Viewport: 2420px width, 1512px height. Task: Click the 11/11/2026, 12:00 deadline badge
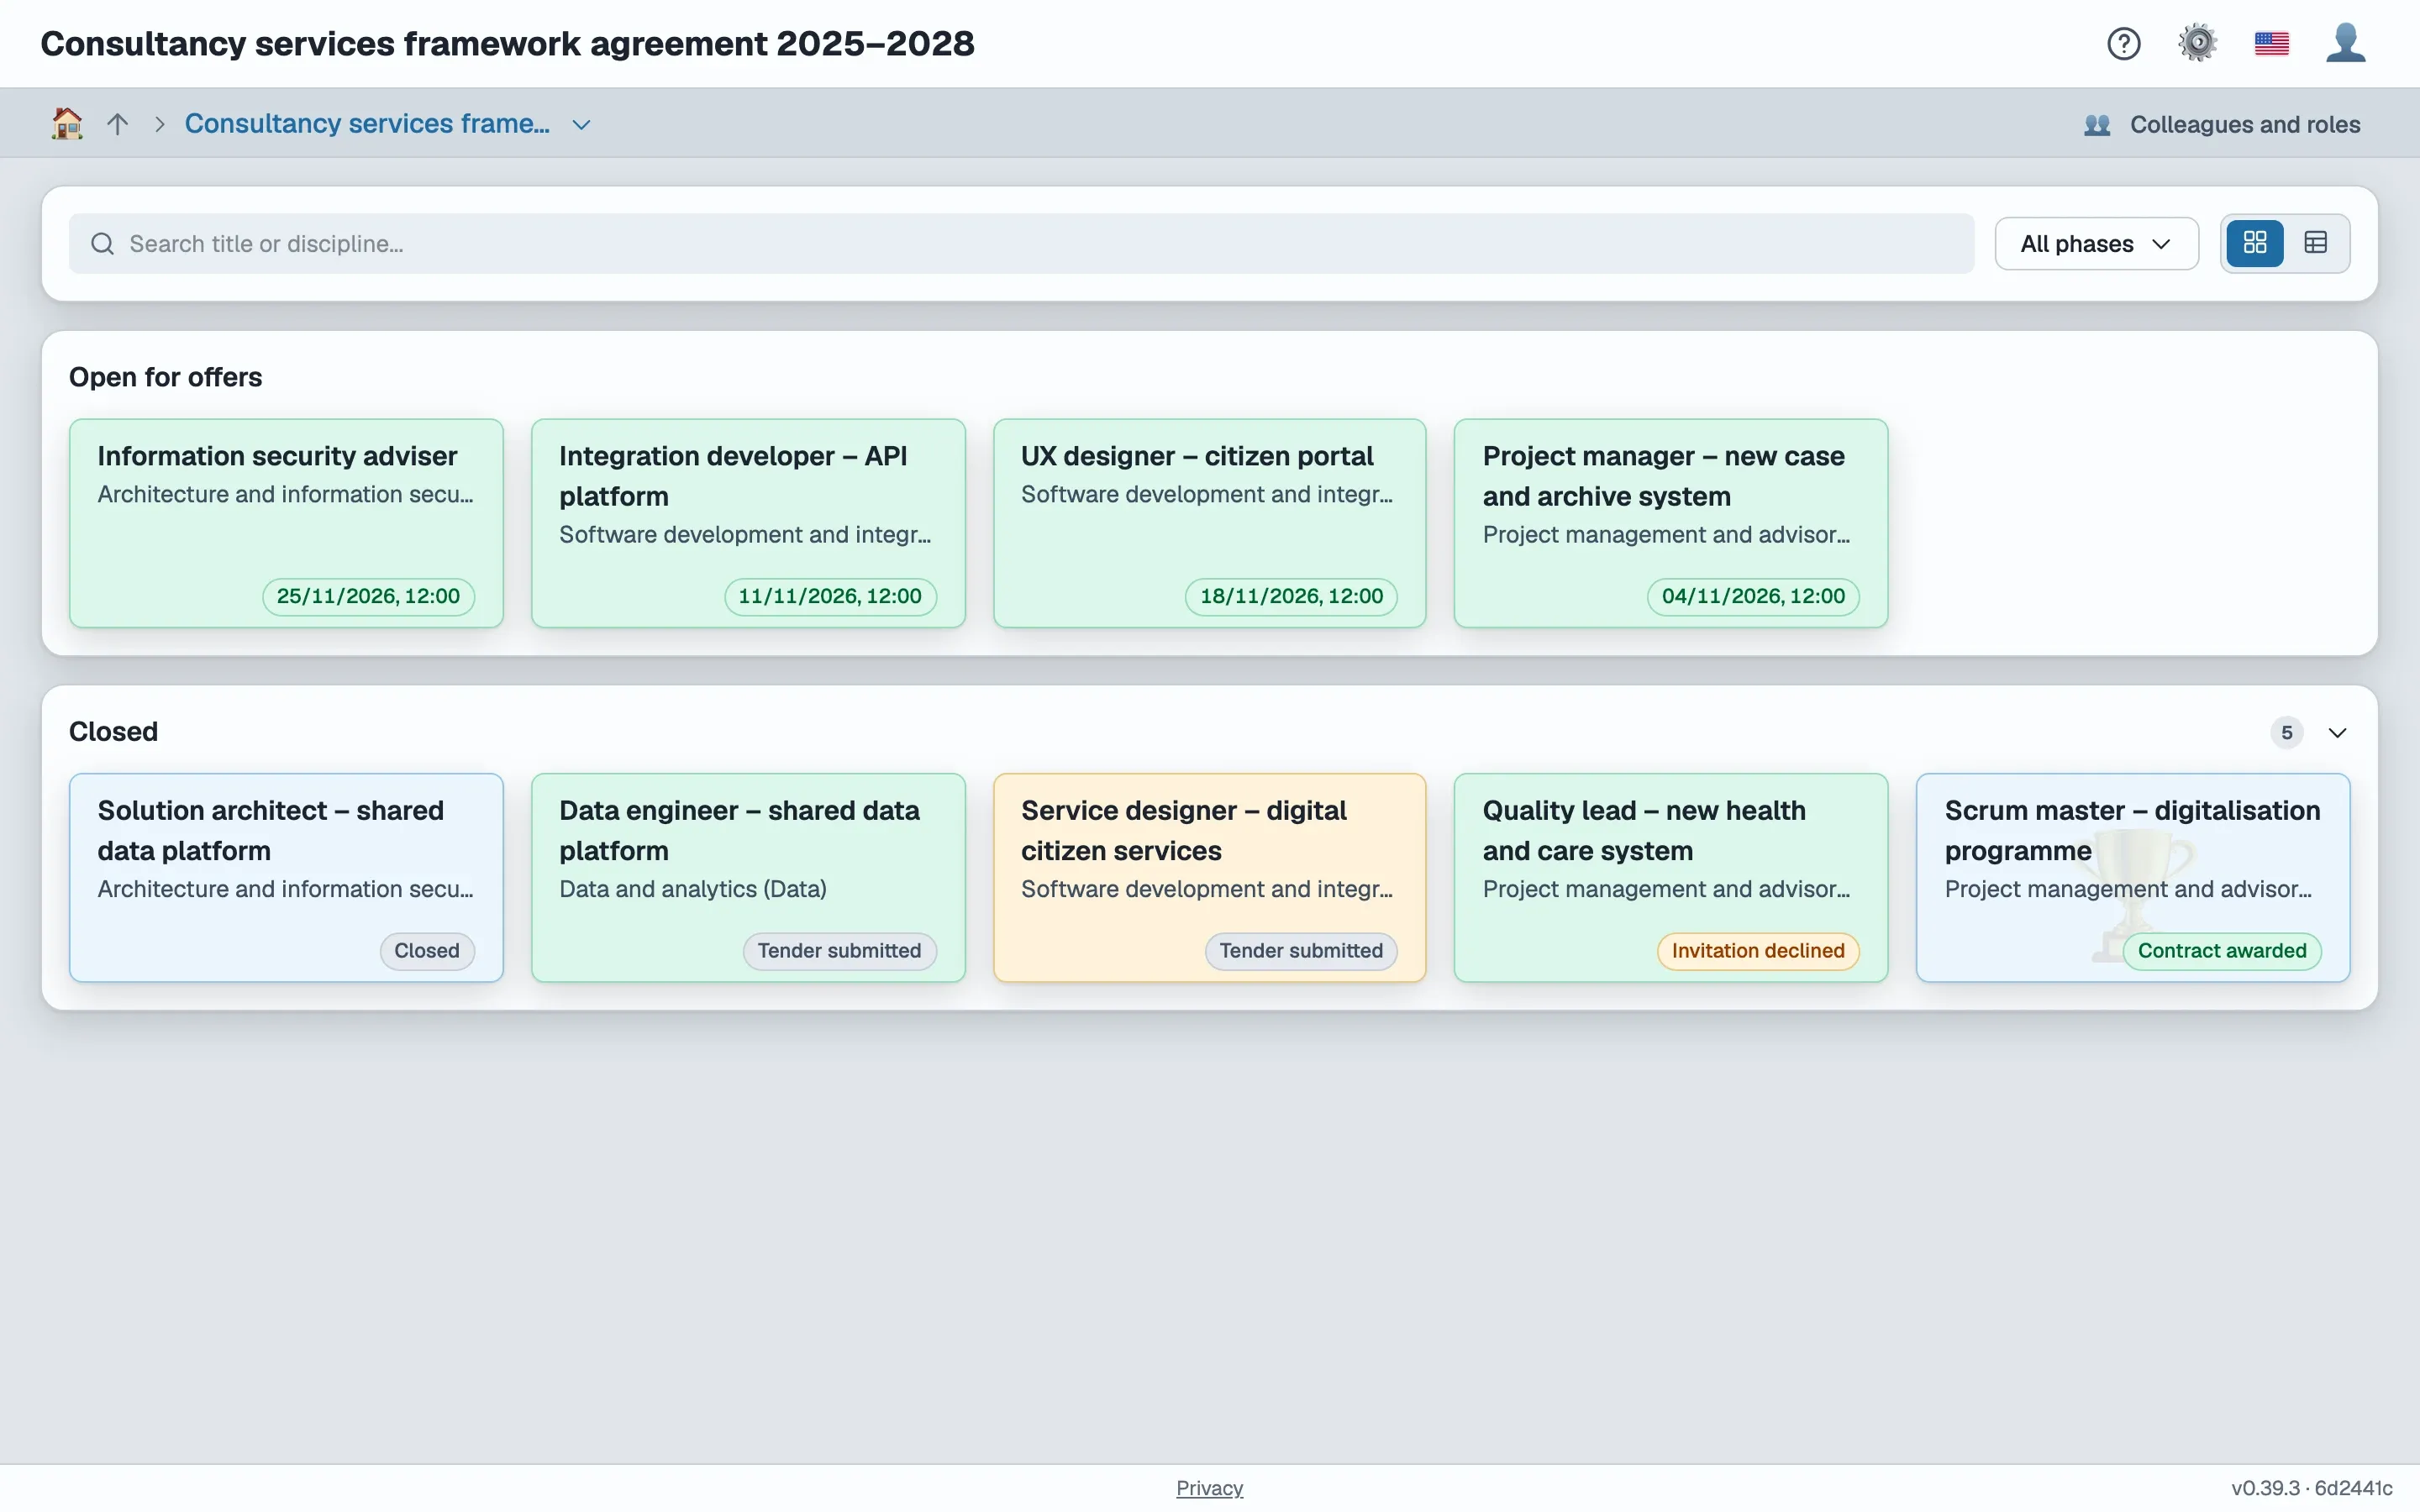tap(830, 597)
